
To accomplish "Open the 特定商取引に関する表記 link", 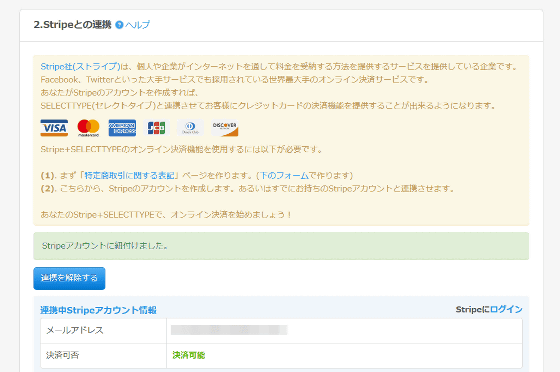I will pos(129,176).
